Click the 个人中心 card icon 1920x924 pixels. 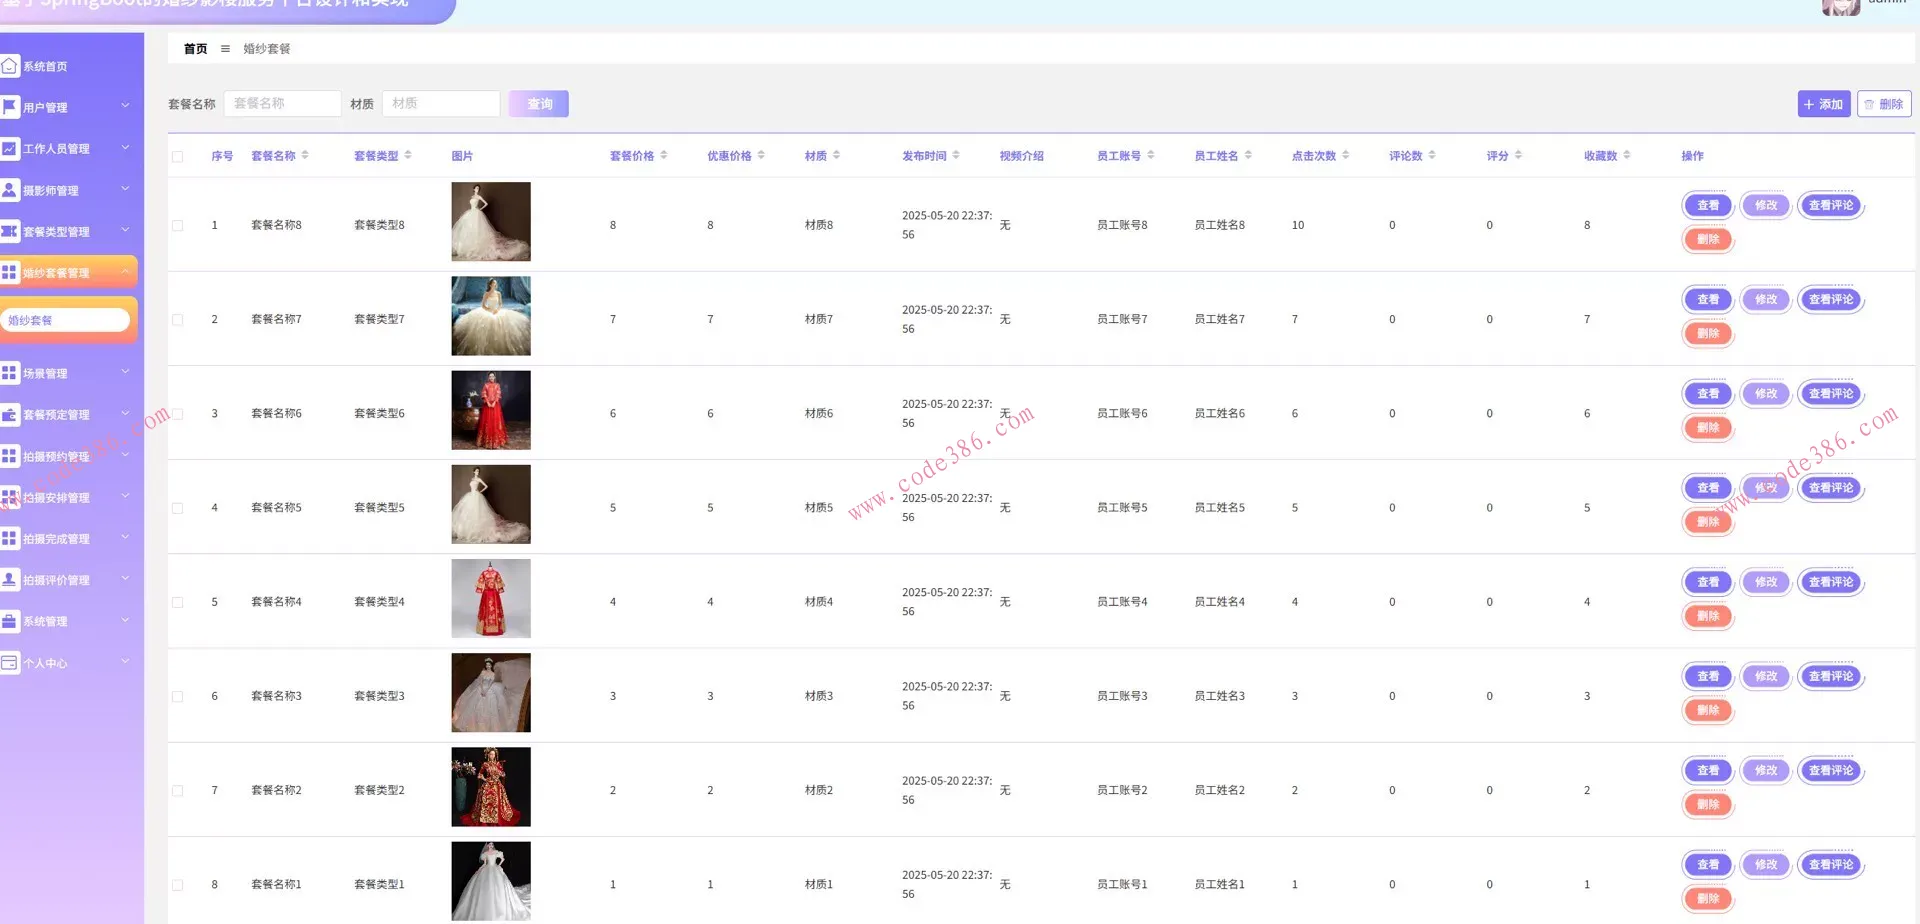click(x=10, y=662)
